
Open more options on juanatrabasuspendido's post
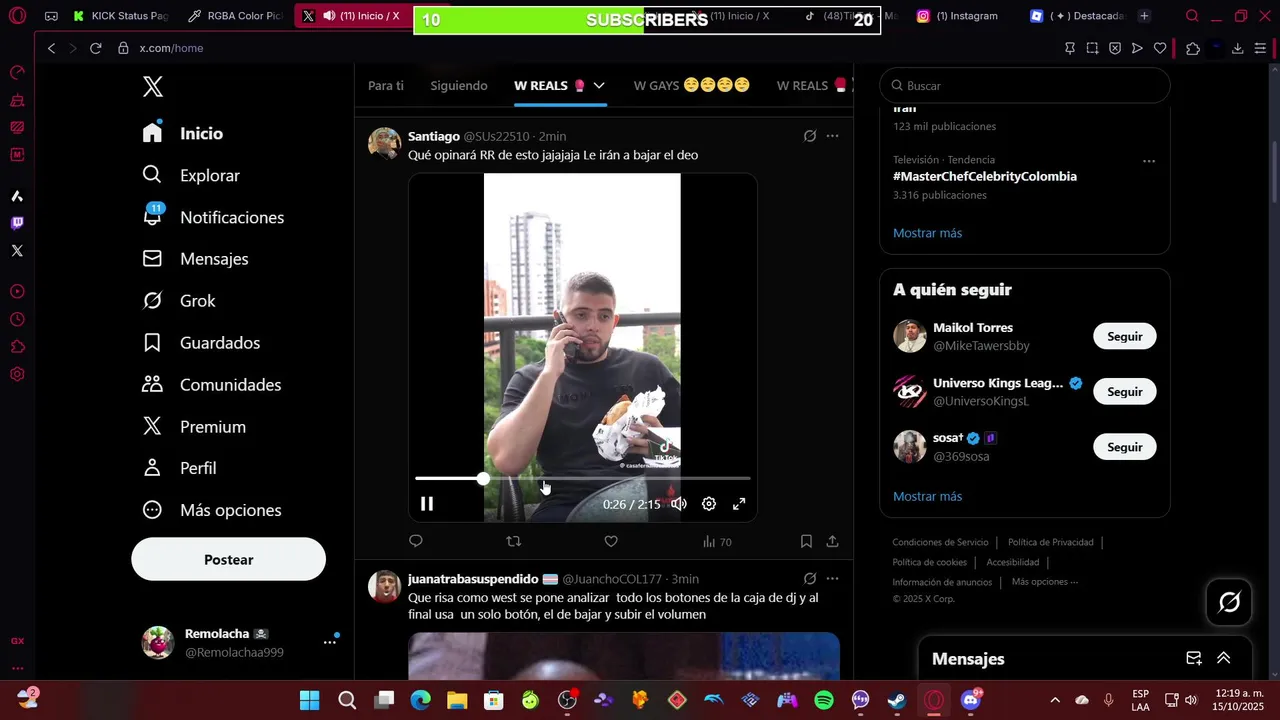click(x=832, y=579)
